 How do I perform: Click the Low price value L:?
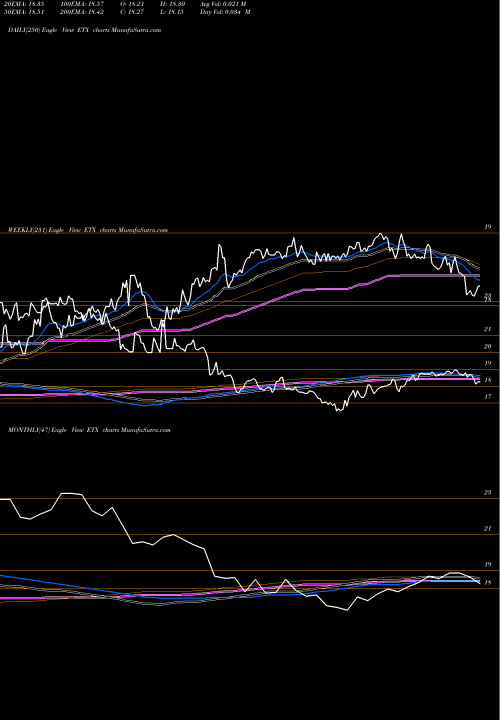pyautogui.click(x=173, y=12)
